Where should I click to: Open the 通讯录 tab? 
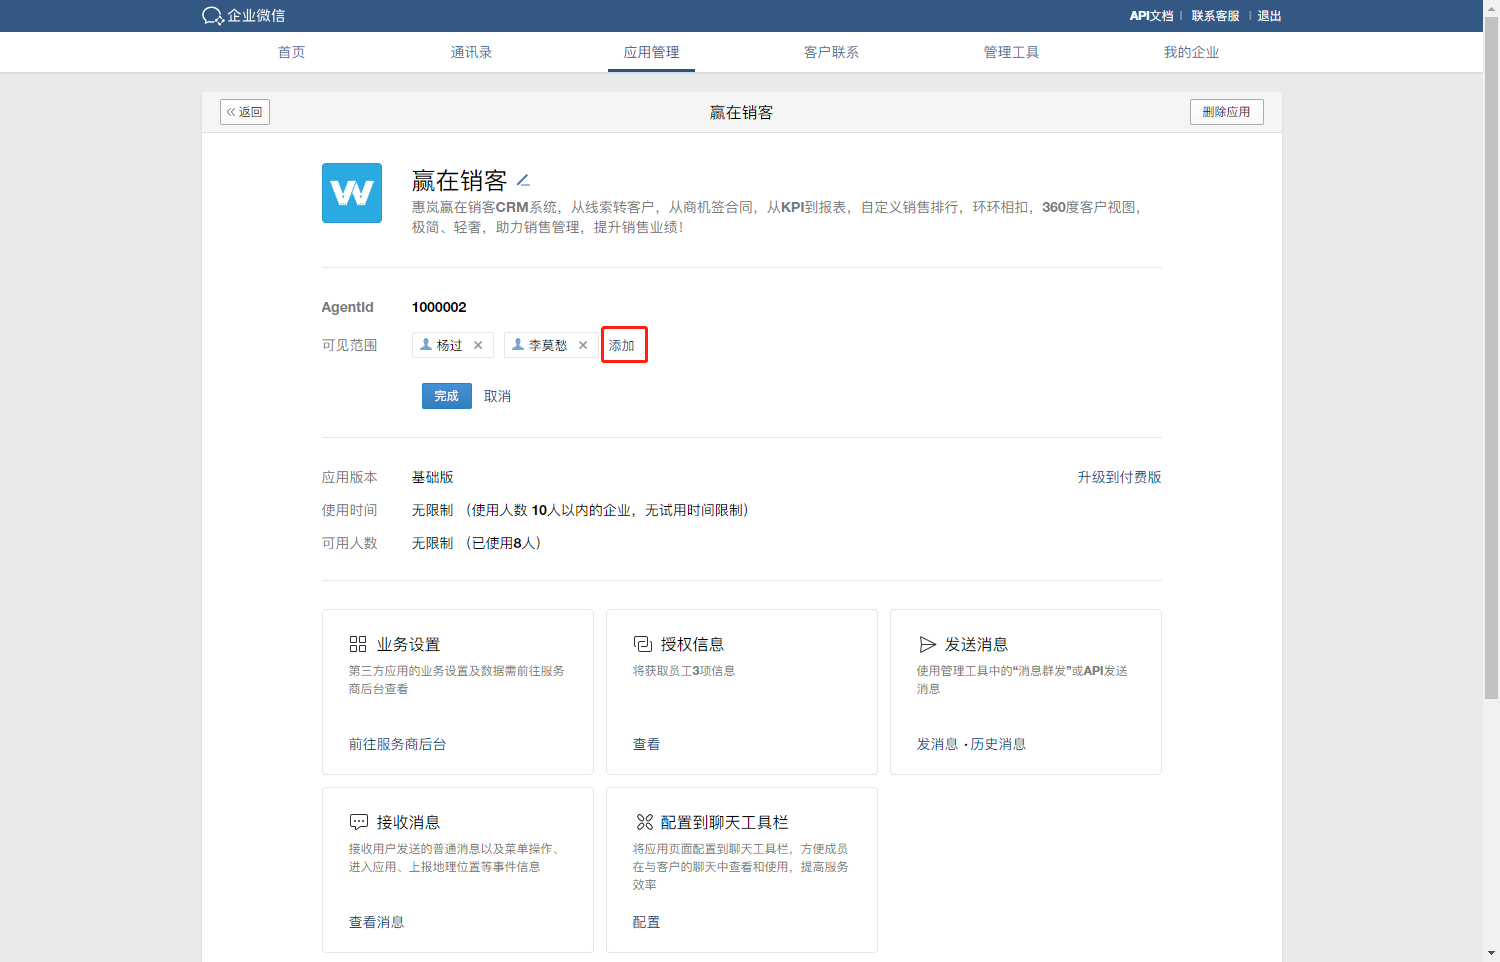(x=471, y=52)
